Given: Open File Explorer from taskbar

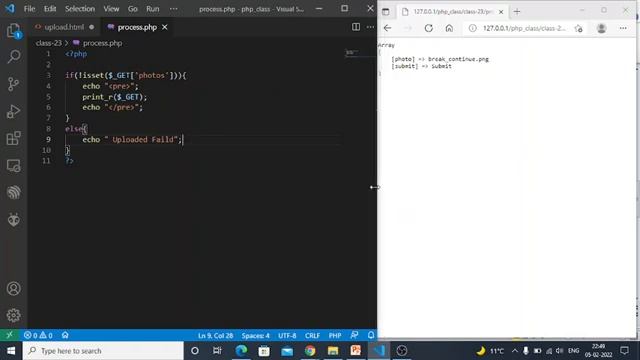Looking at the screenshot, I should pyautogui.click(x=333, y=351).
